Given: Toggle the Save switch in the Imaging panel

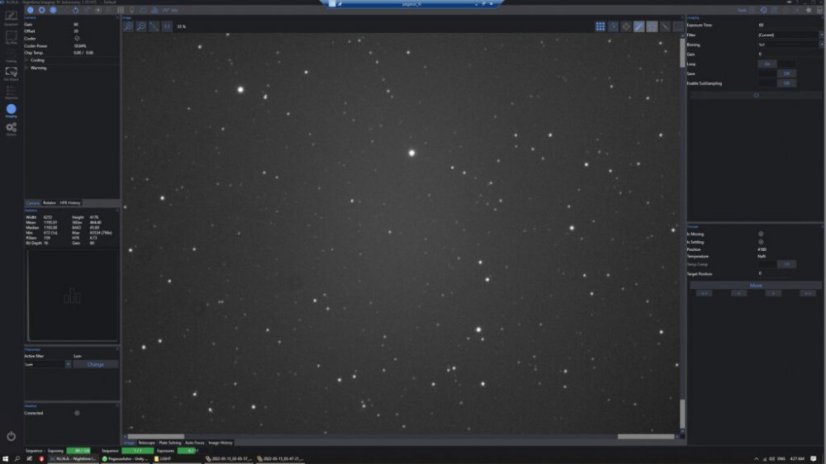Looking at the screenshot, I should (x=787, y=73).
